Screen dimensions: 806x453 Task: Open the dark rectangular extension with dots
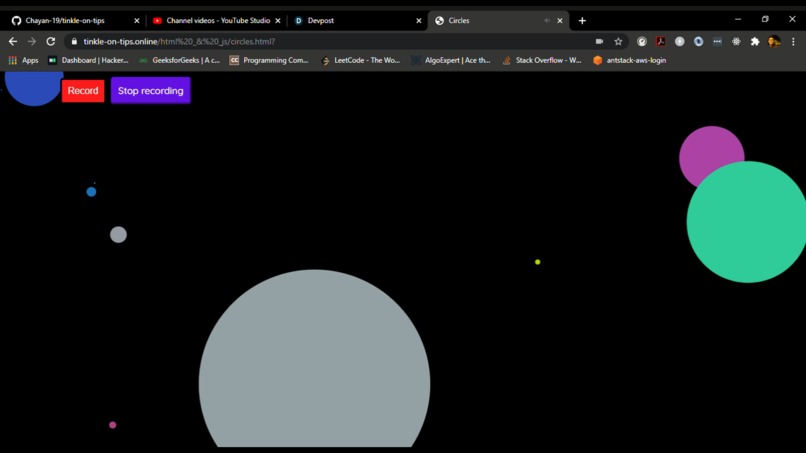pyautogui.click(x=717, y=42)
